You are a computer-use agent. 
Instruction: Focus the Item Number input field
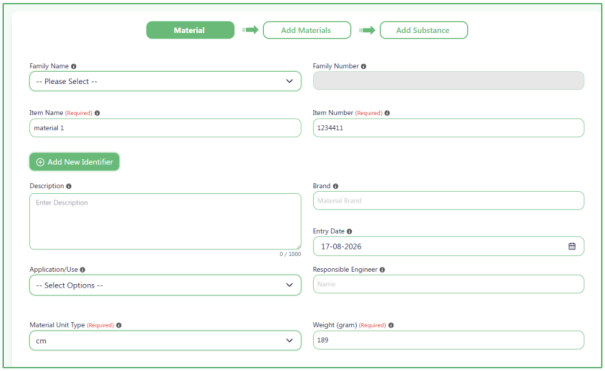[x=448, y=128]
